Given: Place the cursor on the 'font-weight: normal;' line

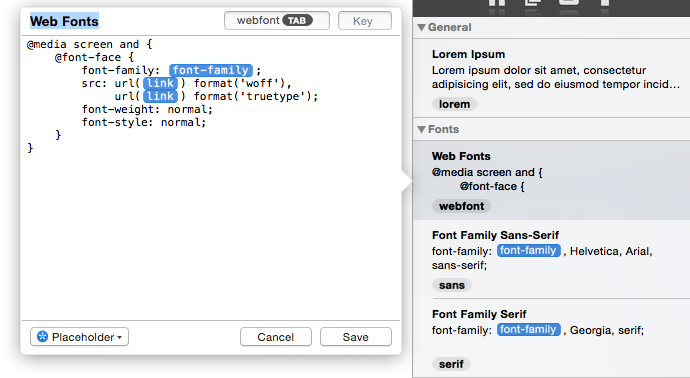Looking at the screenshot, I should 147,110.
